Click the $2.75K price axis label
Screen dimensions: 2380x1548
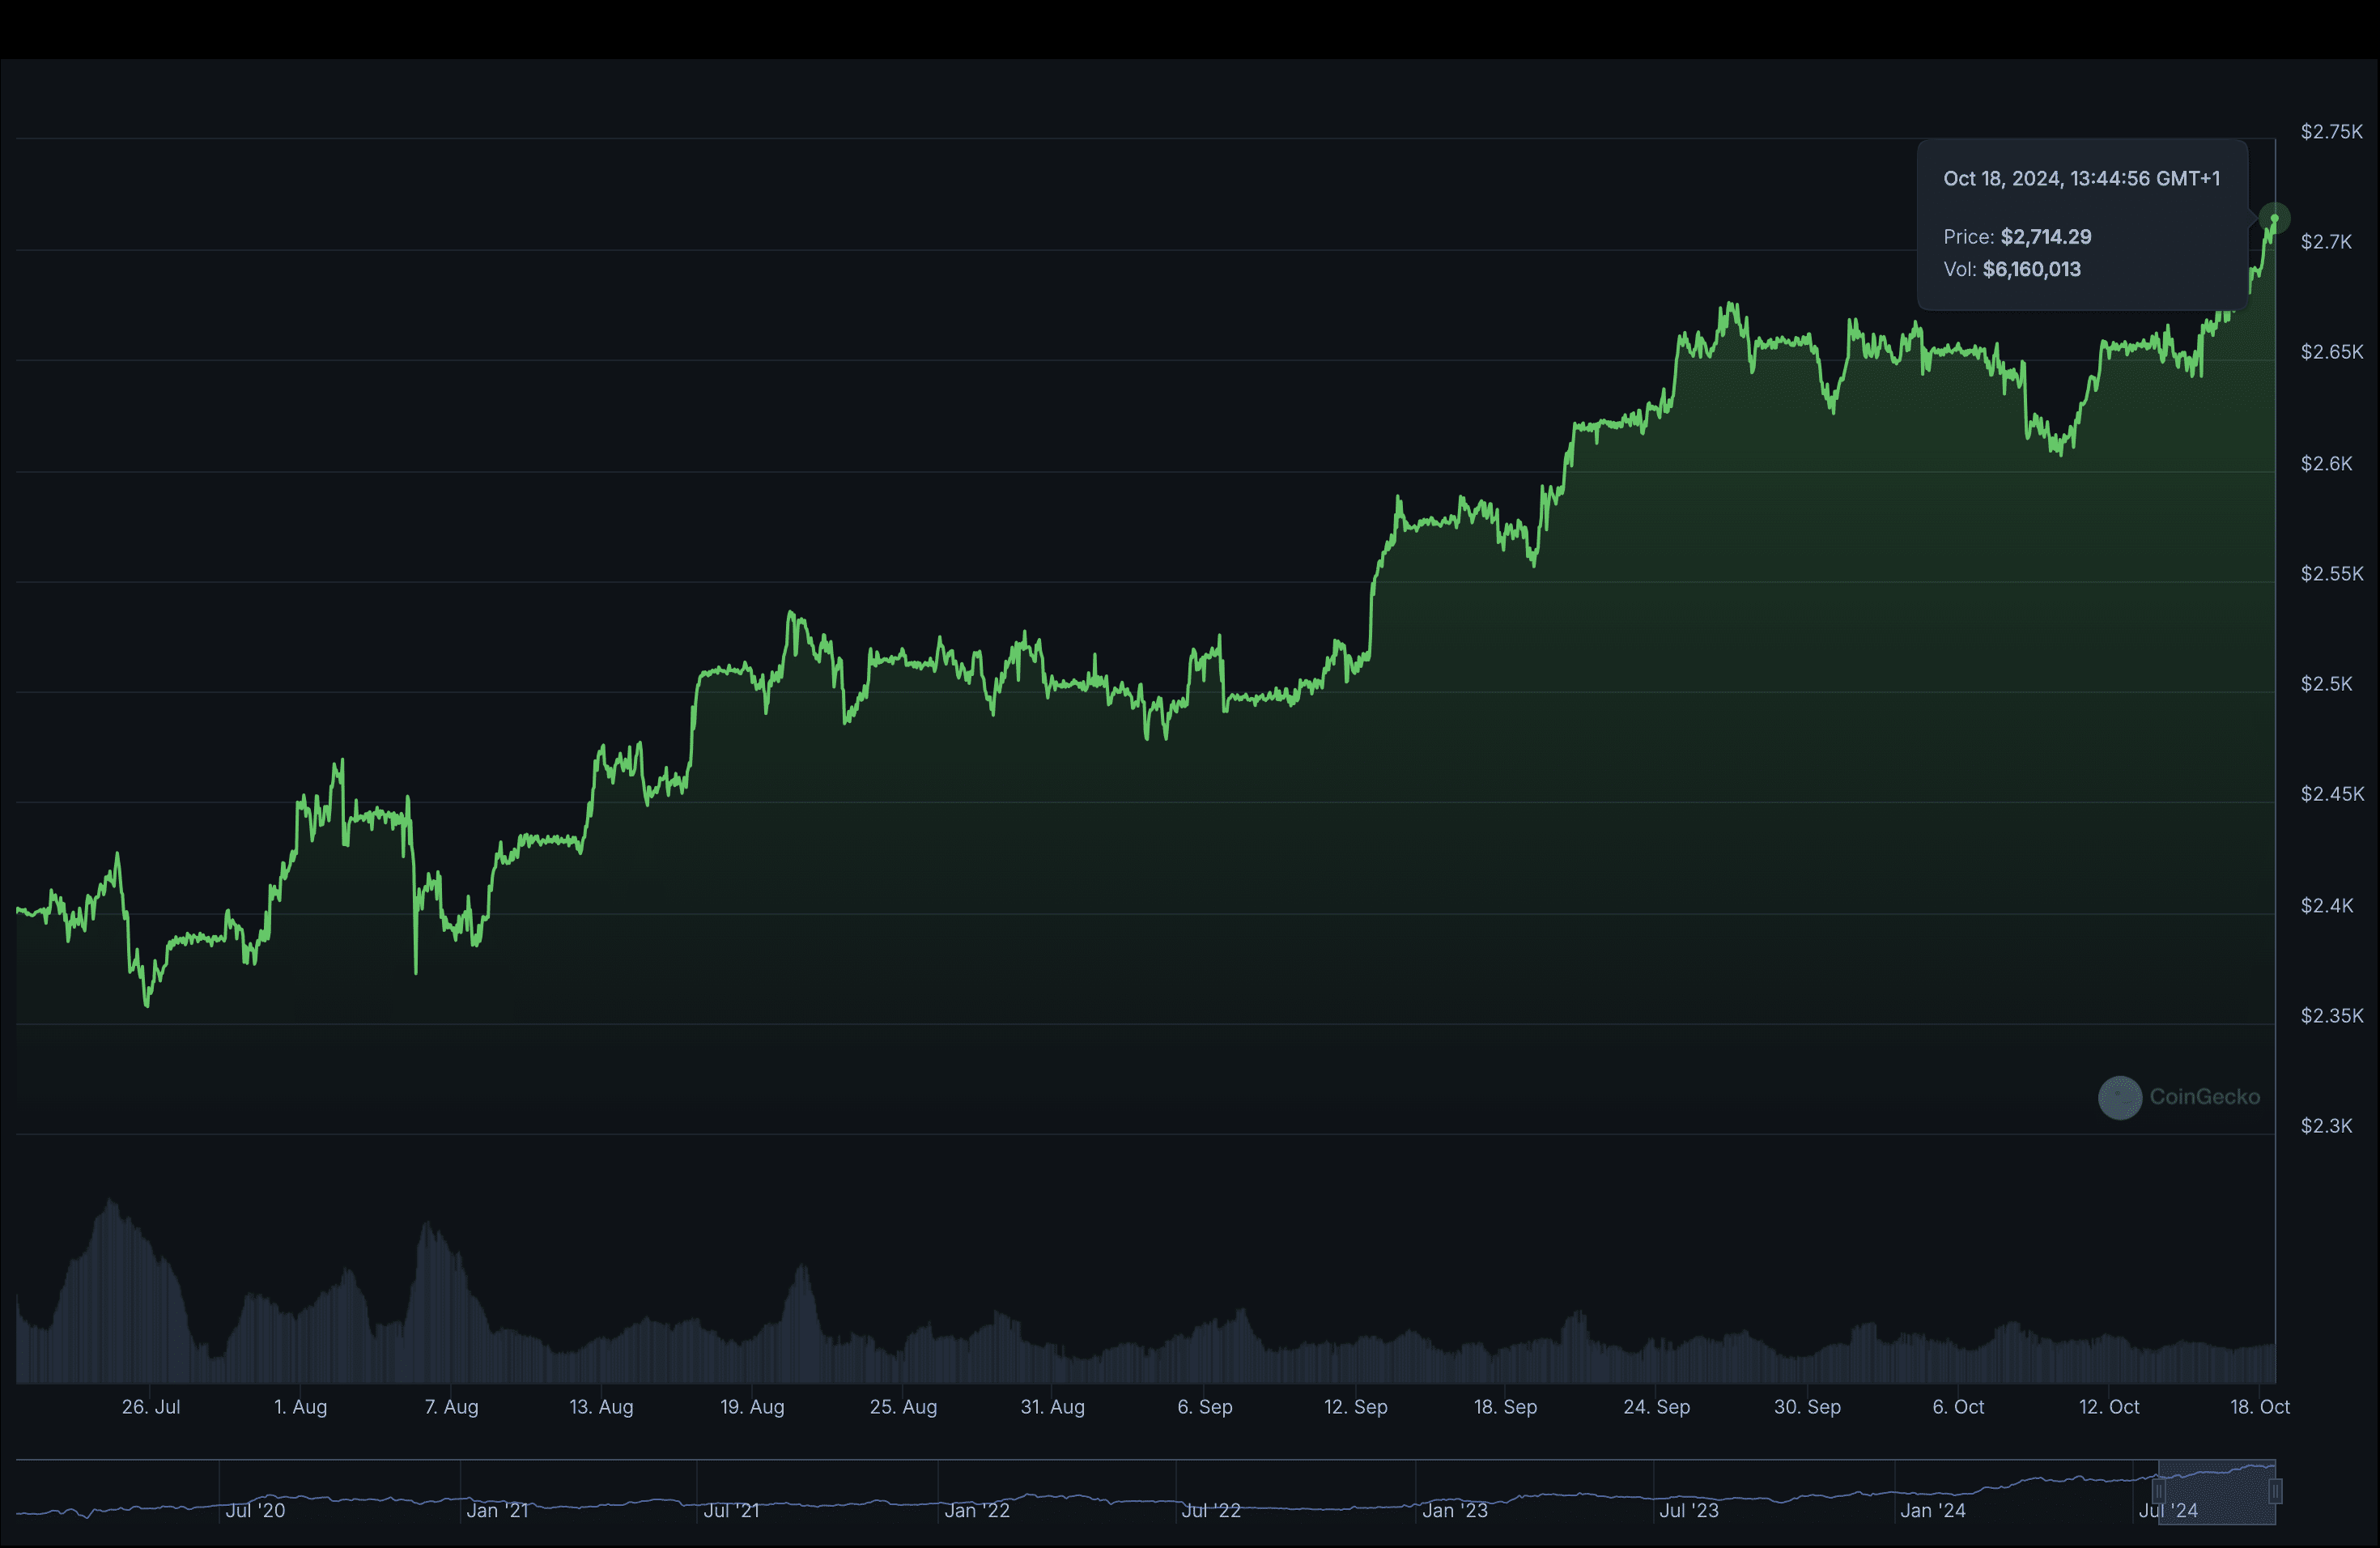coord(2331,130)
